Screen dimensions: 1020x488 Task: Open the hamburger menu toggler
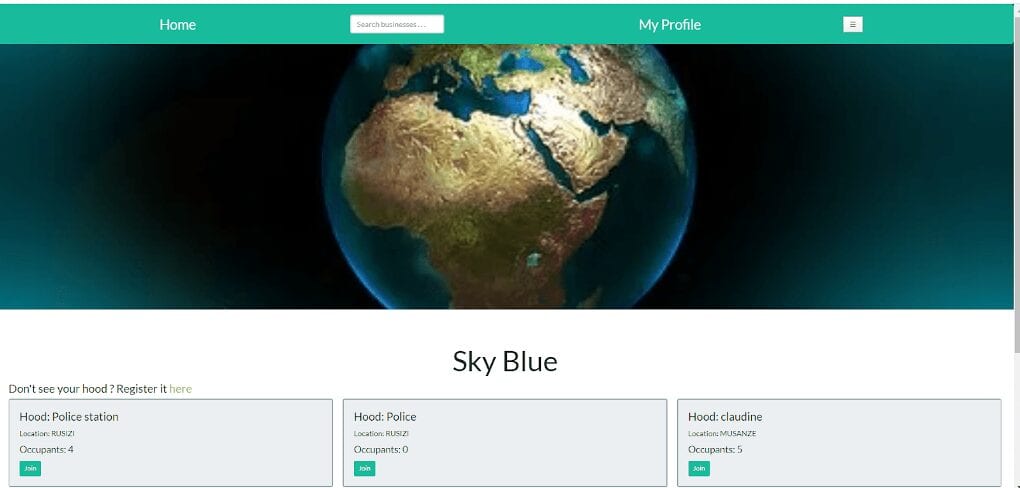(x=853, y=25)
